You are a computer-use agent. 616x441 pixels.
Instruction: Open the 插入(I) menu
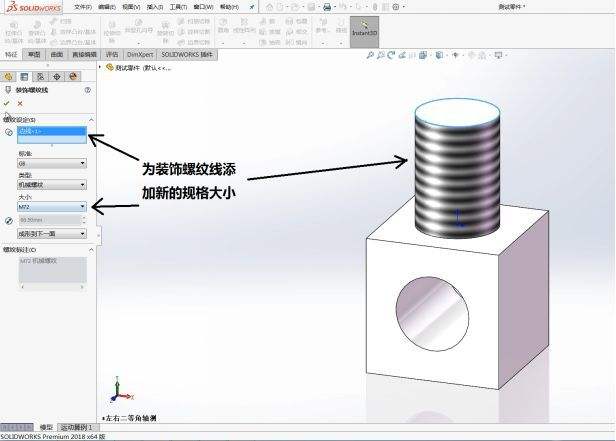[155, 7]
